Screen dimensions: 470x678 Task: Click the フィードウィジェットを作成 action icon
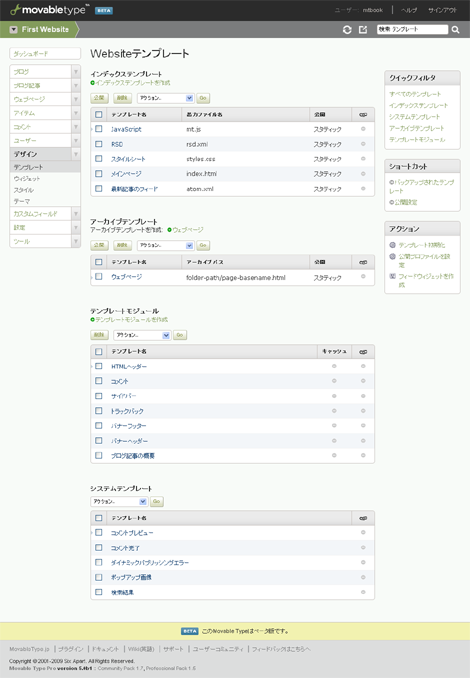[x=393, y=276]
